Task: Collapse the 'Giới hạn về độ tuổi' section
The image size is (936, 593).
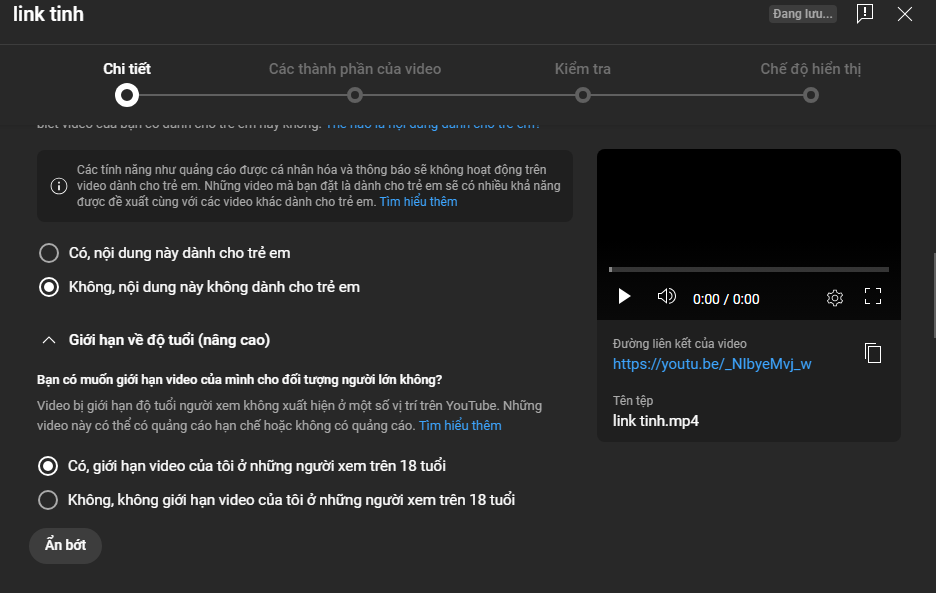Action: (x=48, y=340)
